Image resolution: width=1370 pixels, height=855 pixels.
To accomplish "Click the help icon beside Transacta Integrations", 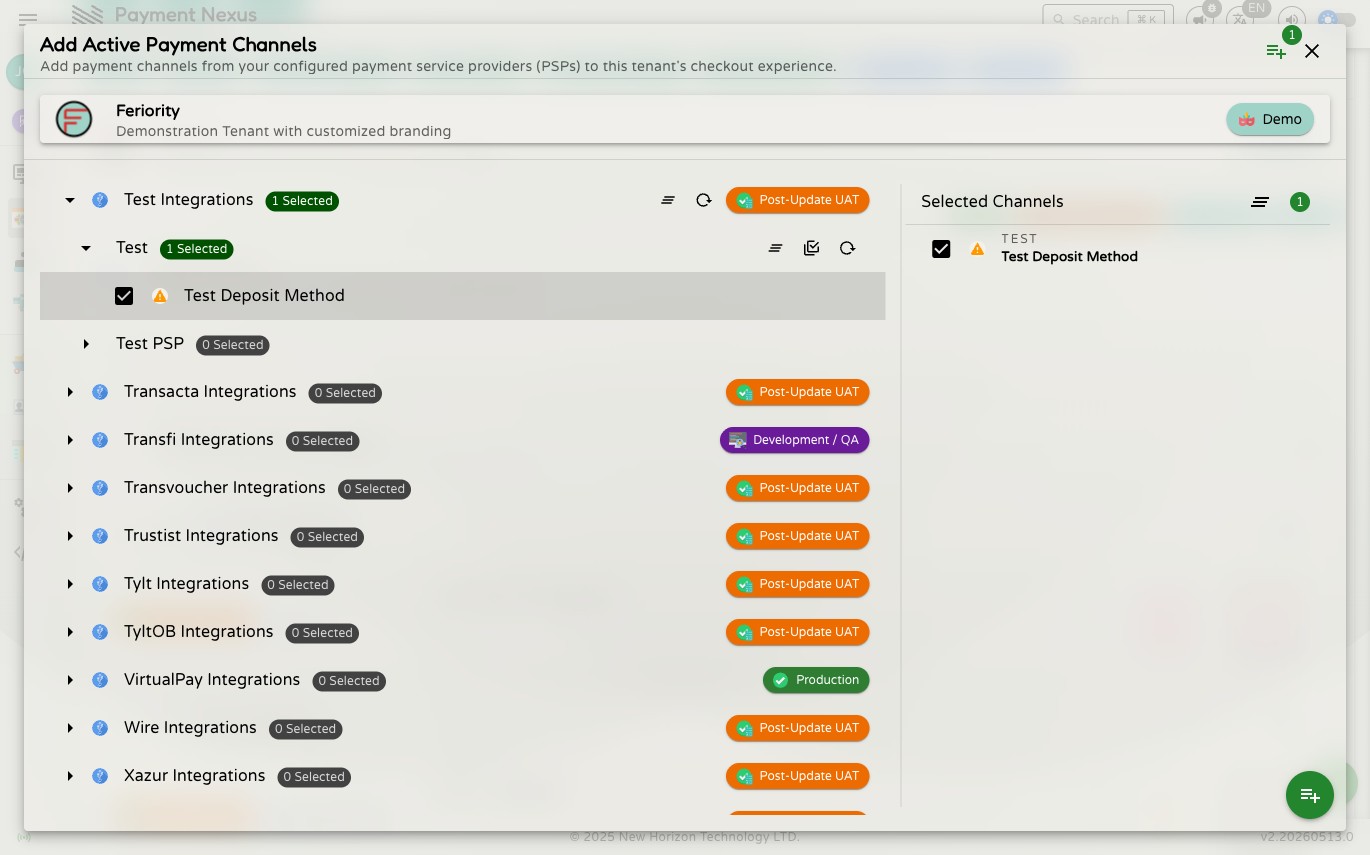I will click(x=100, y=392).
